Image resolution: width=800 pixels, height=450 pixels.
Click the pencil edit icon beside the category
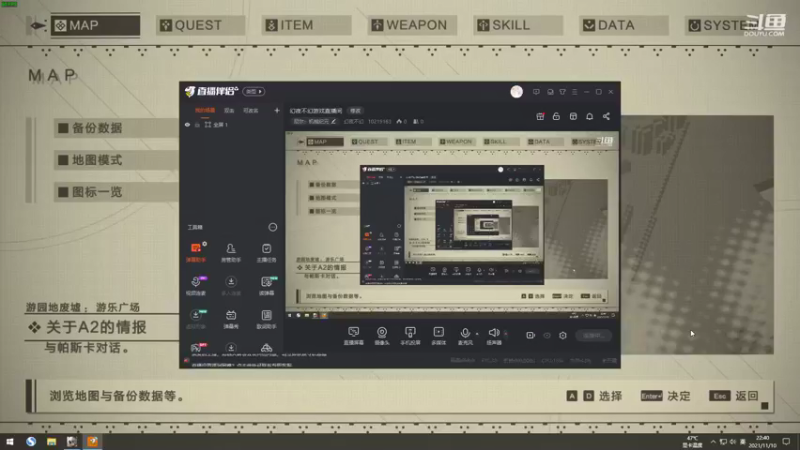tap(333, 121)
